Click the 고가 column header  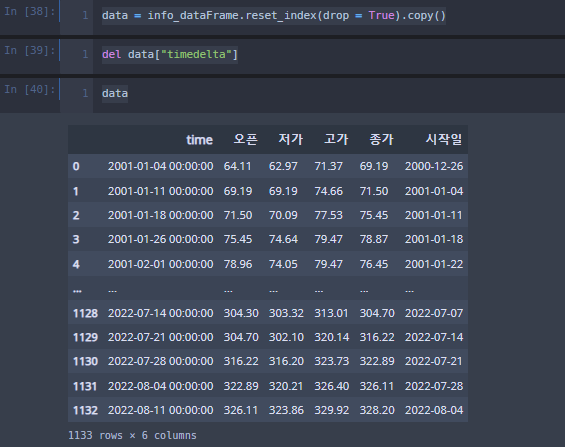point(336,139)
